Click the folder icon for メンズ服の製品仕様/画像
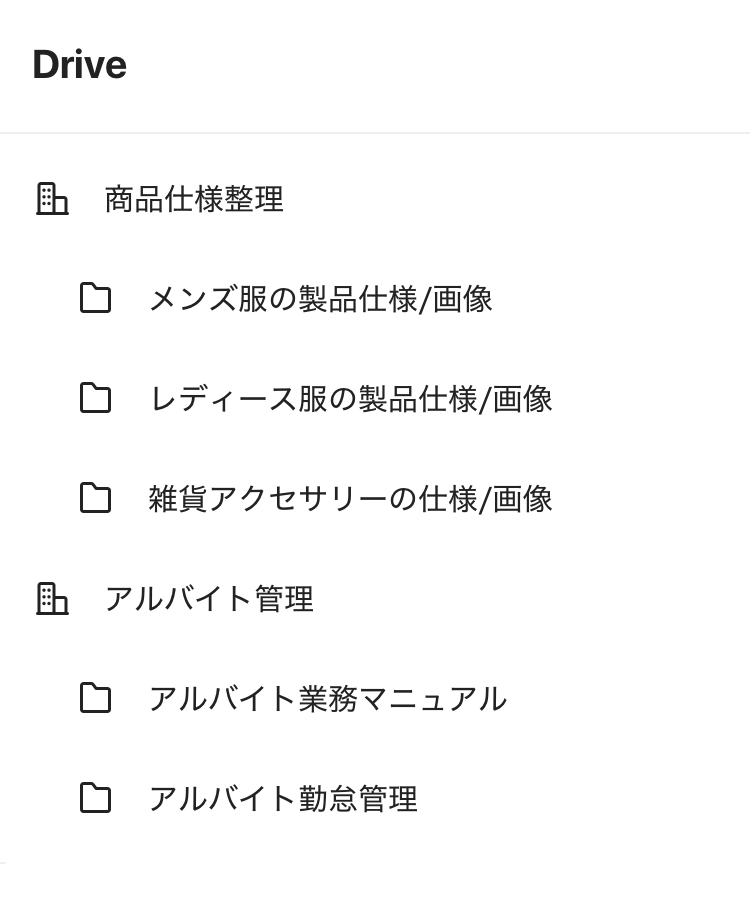The height and width of the screenshot is (900, 750). tap(95, 298)
